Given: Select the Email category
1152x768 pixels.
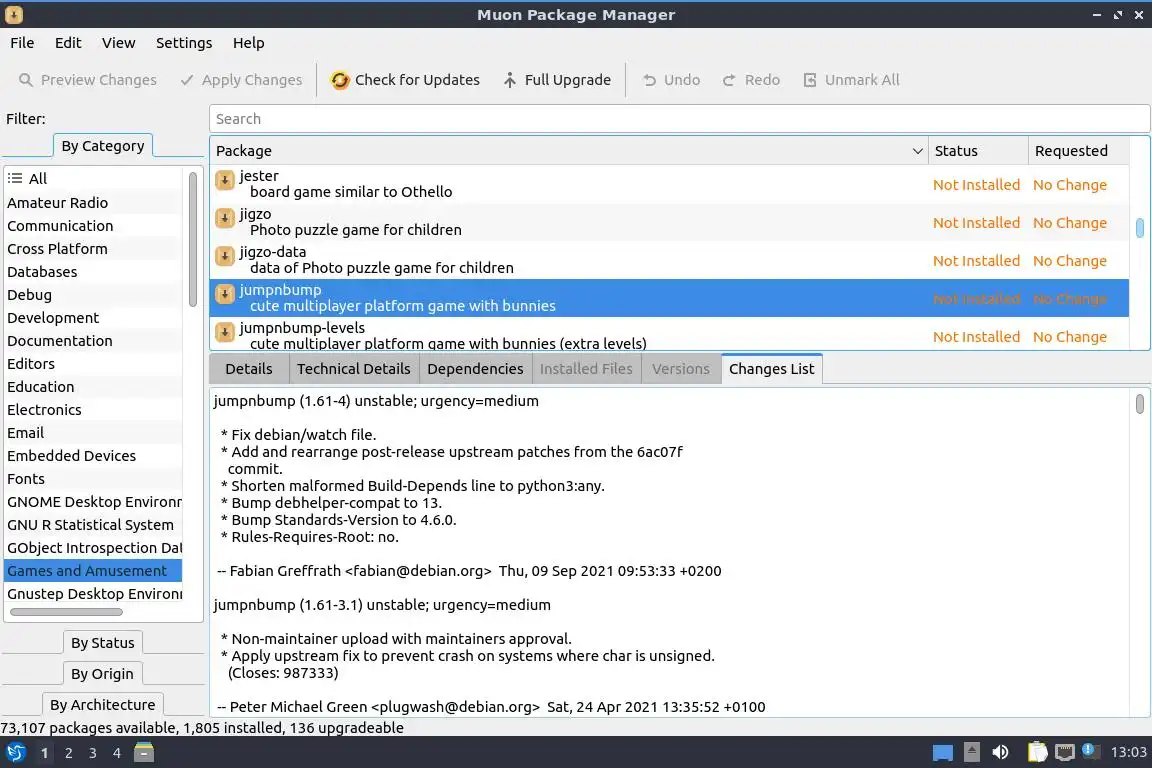Looking at the screenshot, I should (93, 433).
